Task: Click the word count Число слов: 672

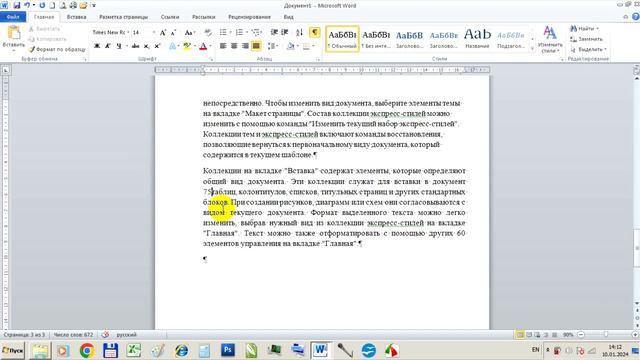Action: point(73,335)
